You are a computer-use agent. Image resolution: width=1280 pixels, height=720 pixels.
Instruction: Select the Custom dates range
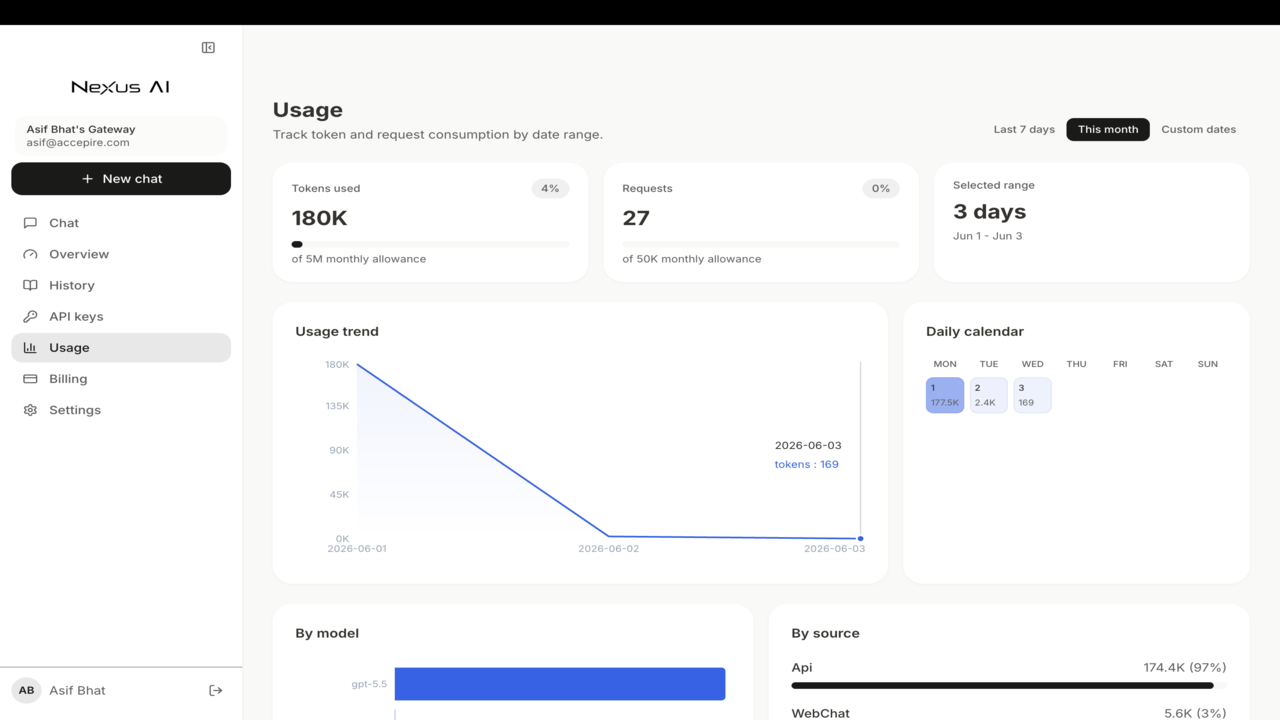coord(1198,129)
